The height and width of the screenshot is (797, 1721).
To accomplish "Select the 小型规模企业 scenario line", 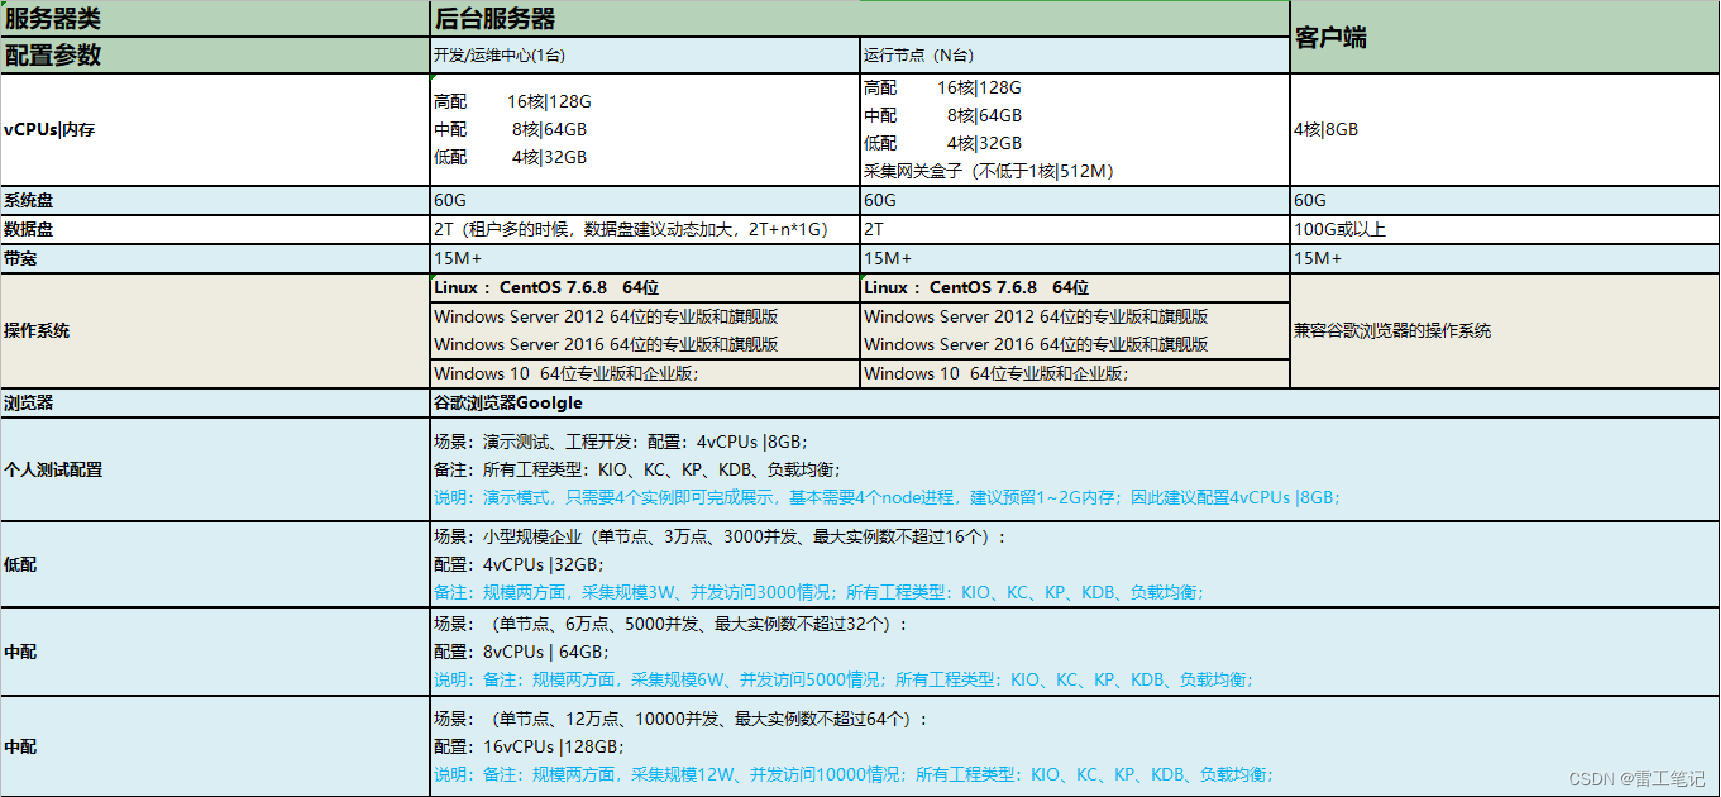I will [720, 537].
